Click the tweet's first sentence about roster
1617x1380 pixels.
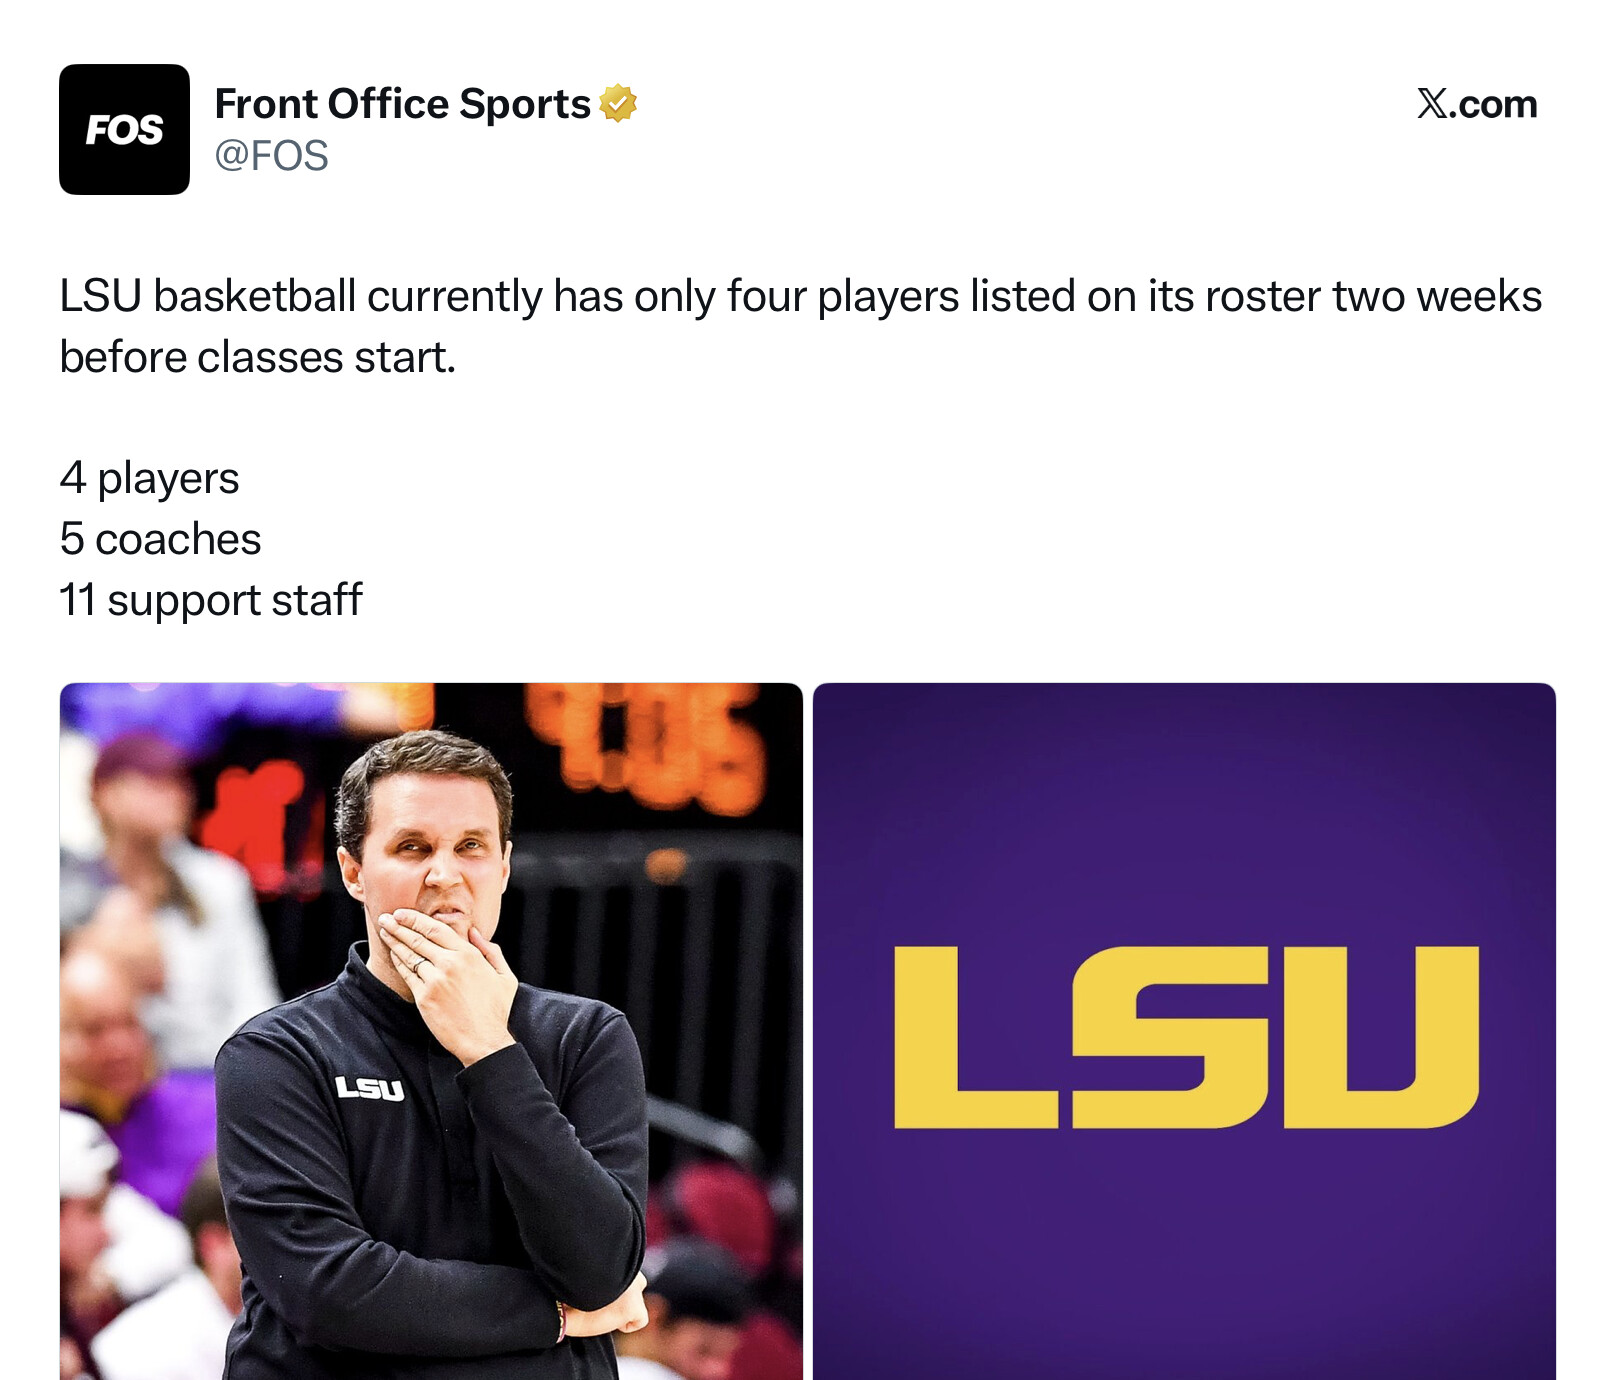pos(800,327)
